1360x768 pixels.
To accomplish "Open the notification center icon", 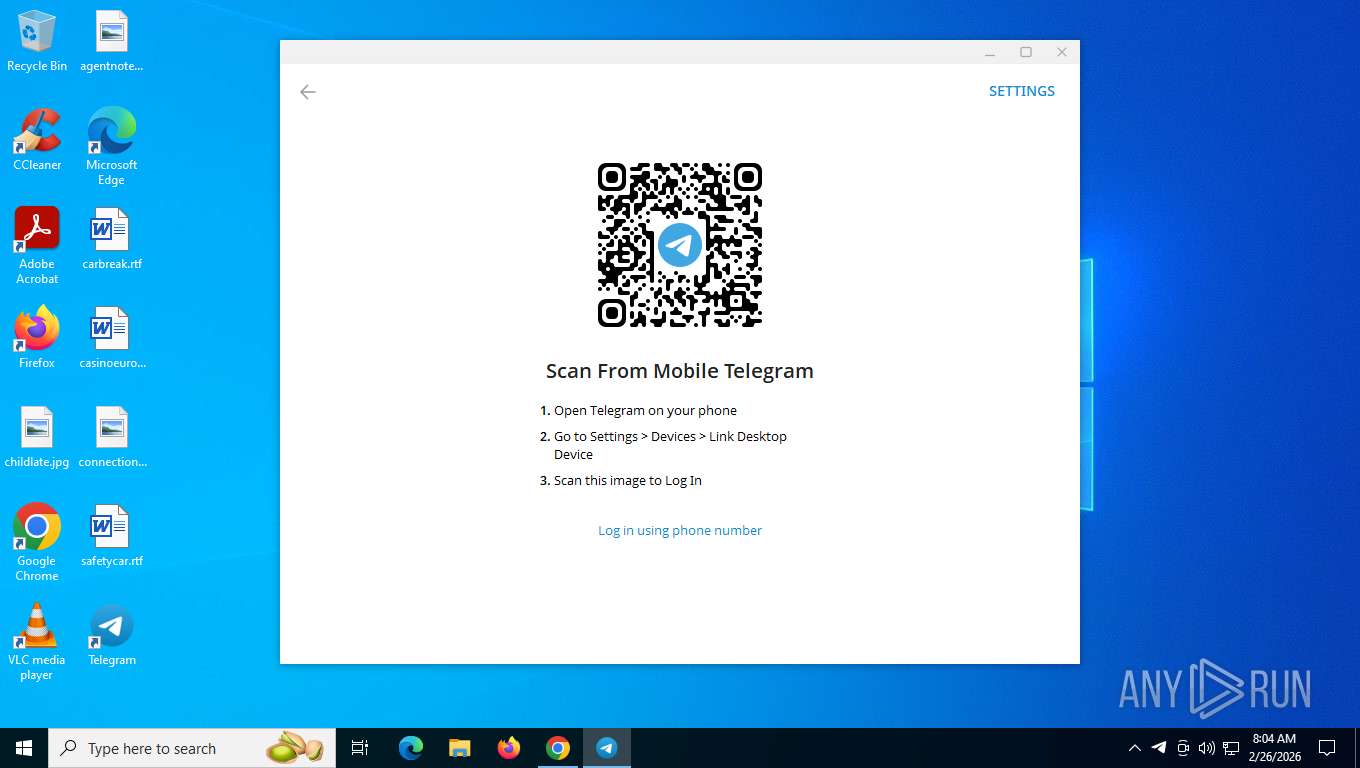I will (x=1327, y=748).
